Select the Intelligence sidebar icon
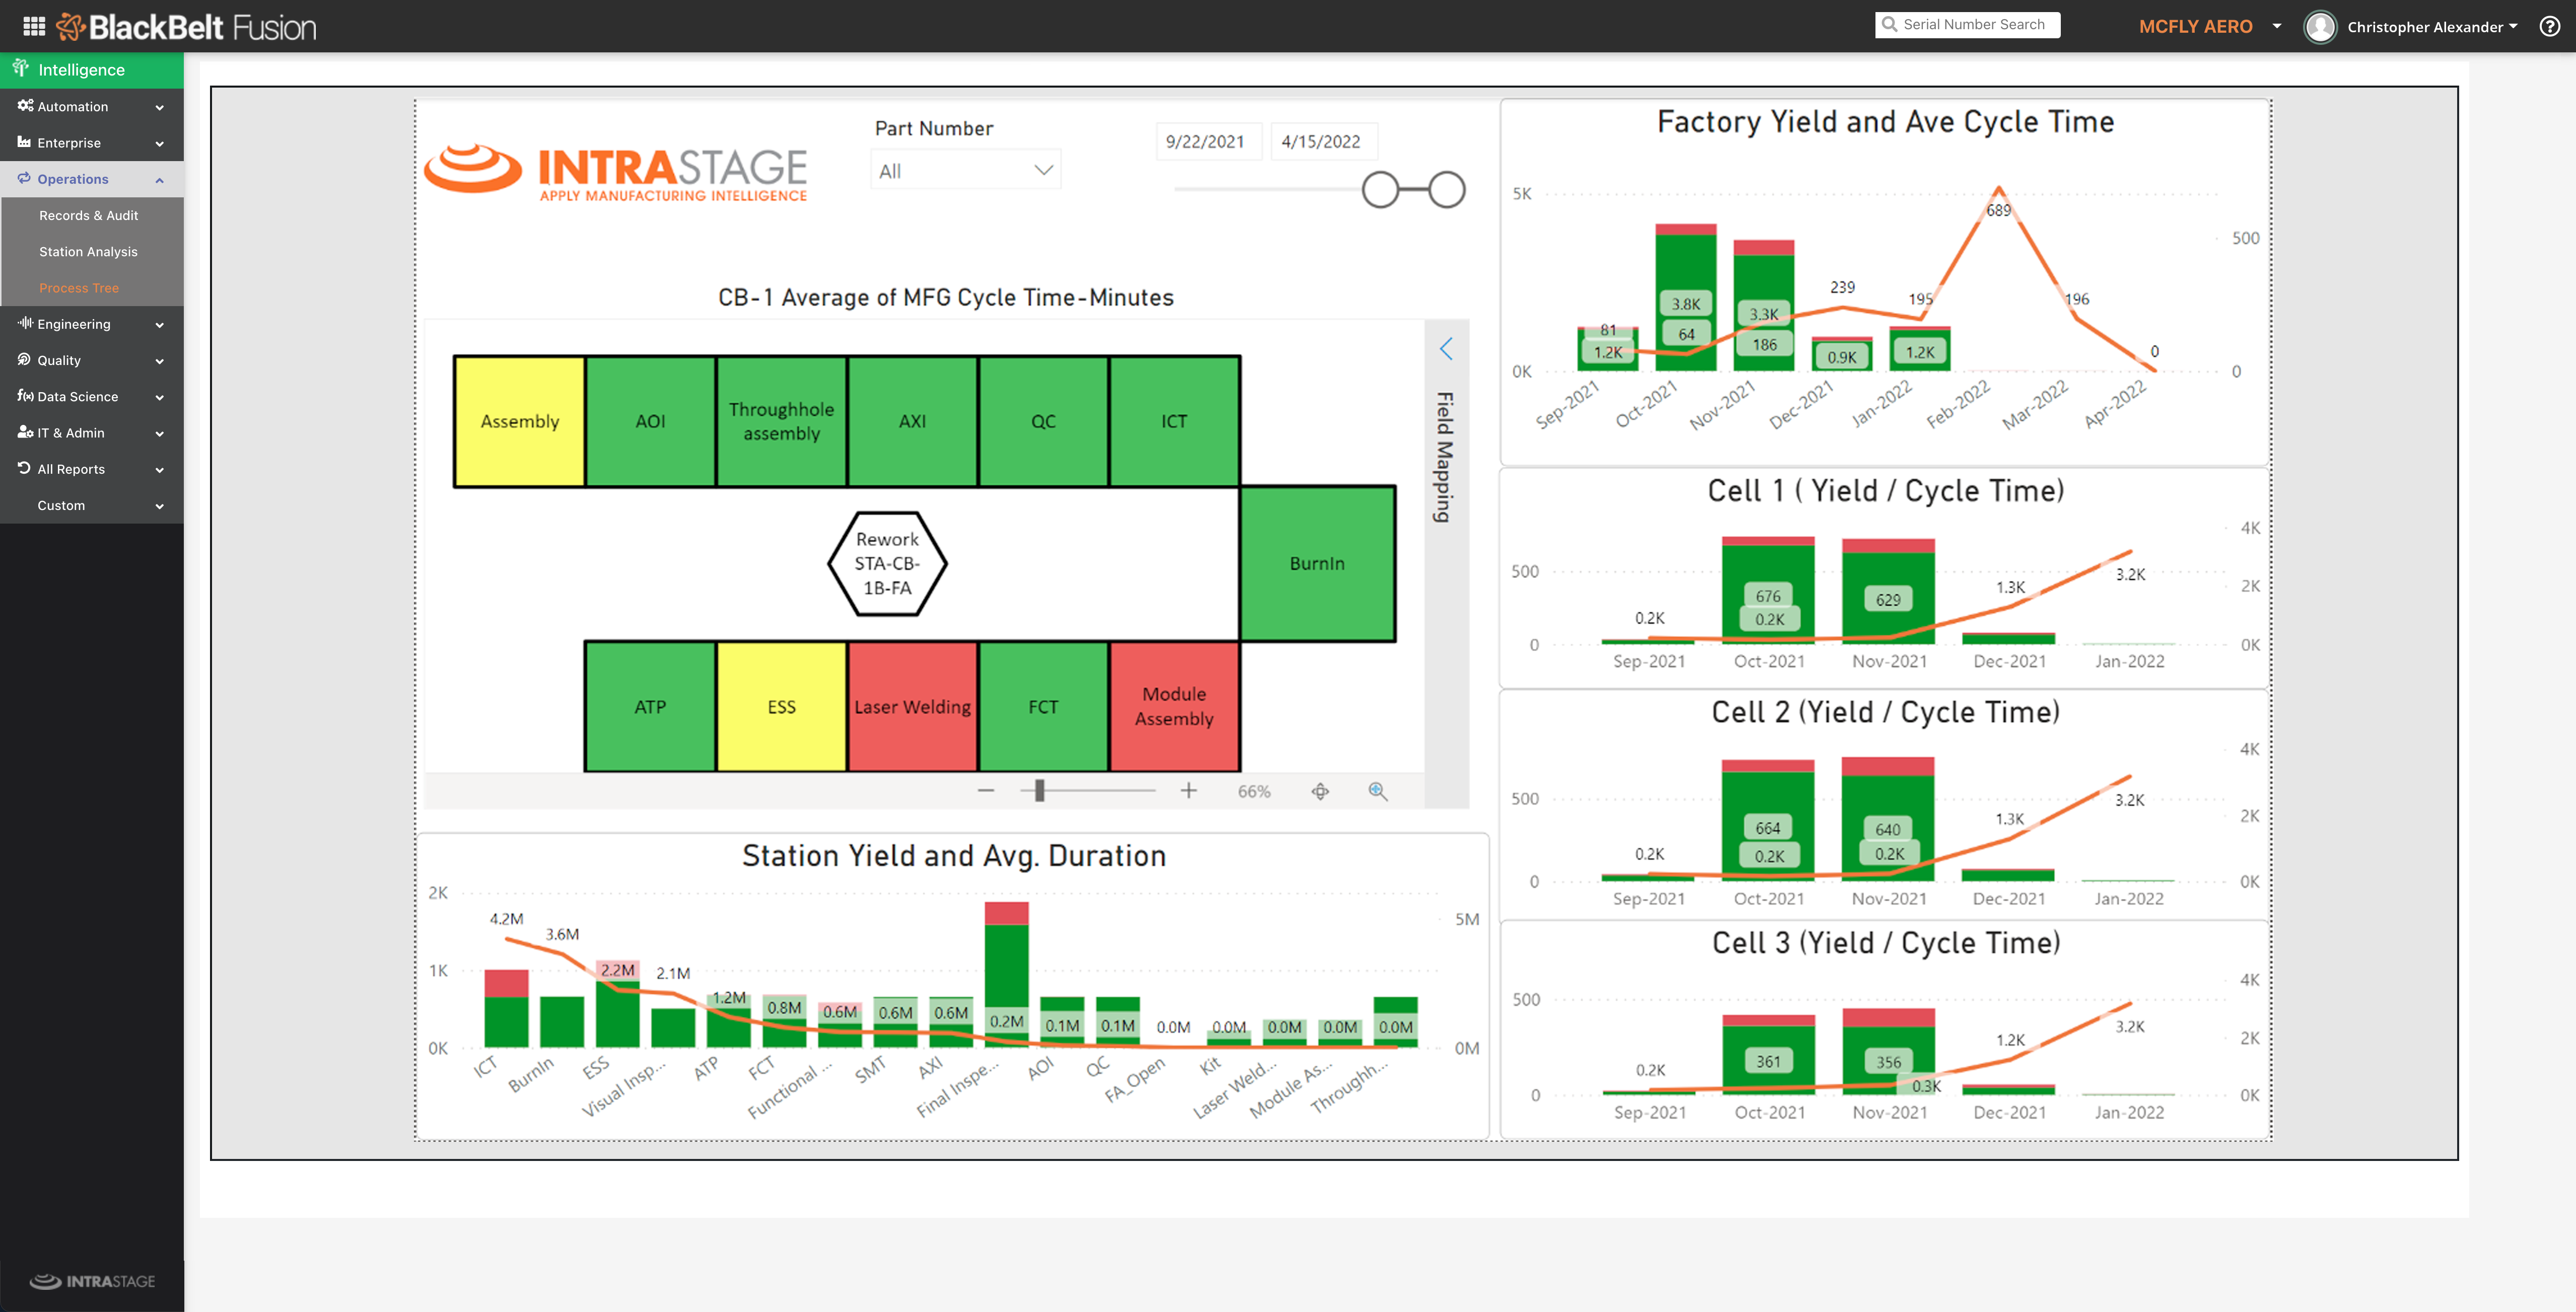The image size is (2576, 1312). (x=20, y=69)
